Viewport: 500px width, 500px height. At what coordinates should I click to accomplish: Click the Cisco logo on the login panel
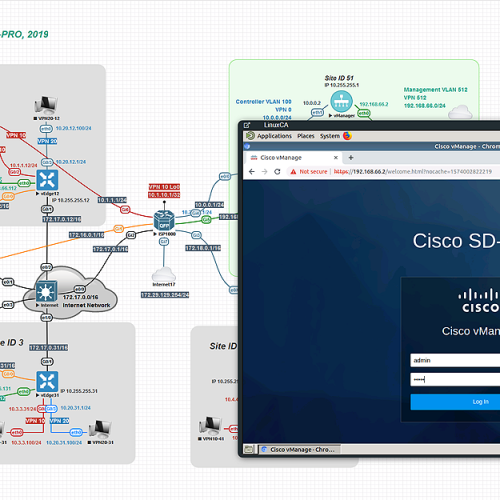(x=479, y=301)
